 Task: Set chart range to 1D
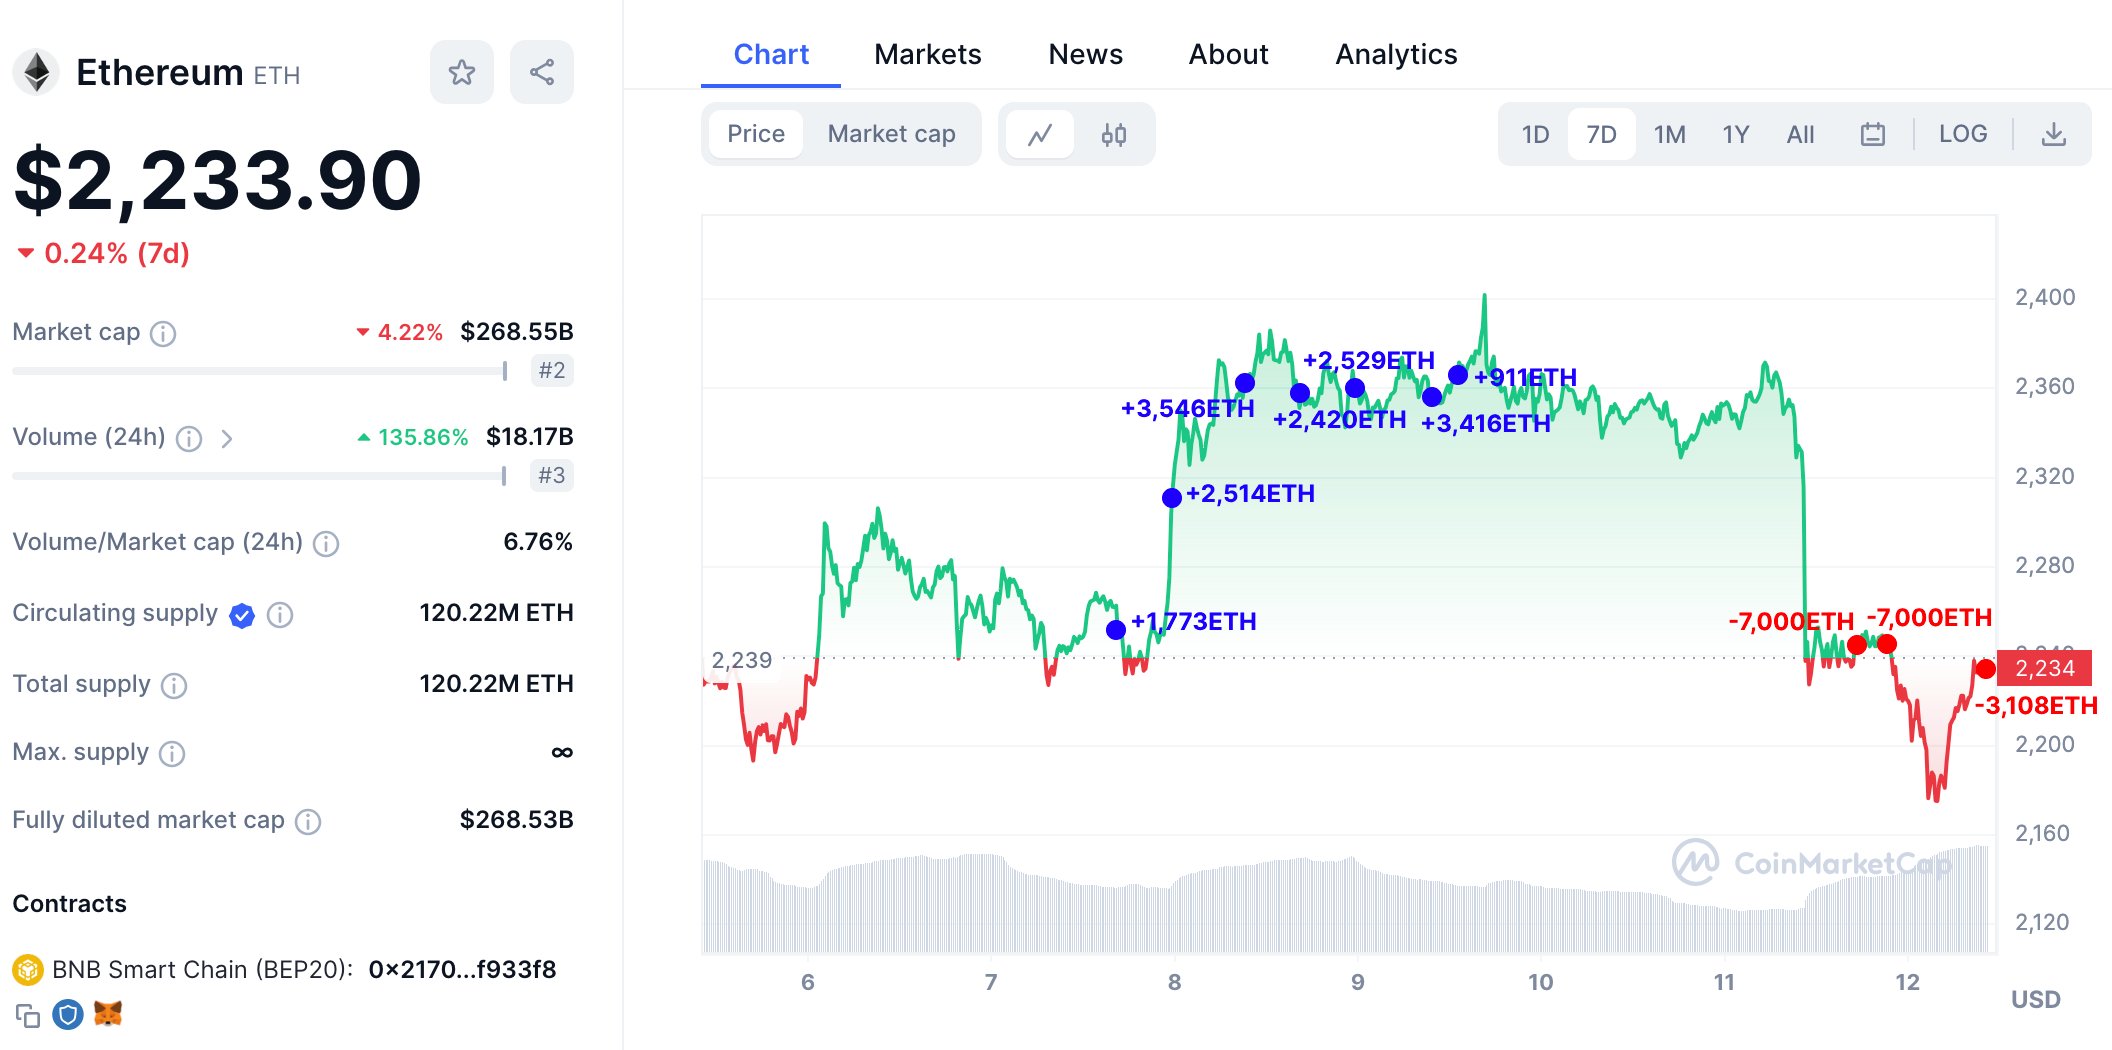point(1535,134)
